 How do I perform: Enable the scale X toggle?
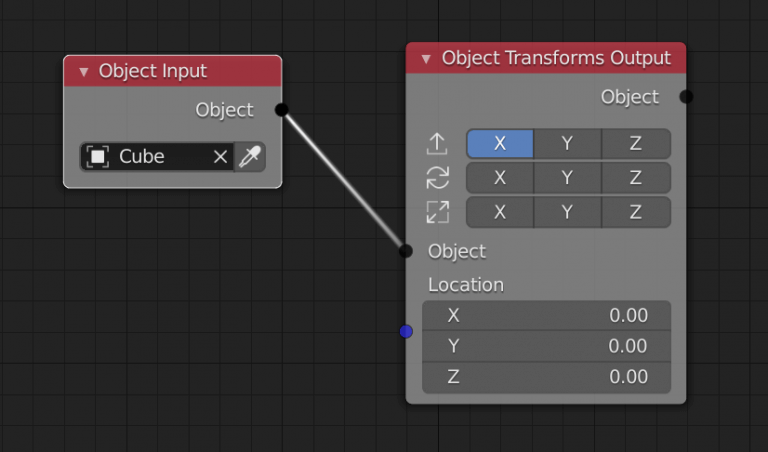click(500, 212)
